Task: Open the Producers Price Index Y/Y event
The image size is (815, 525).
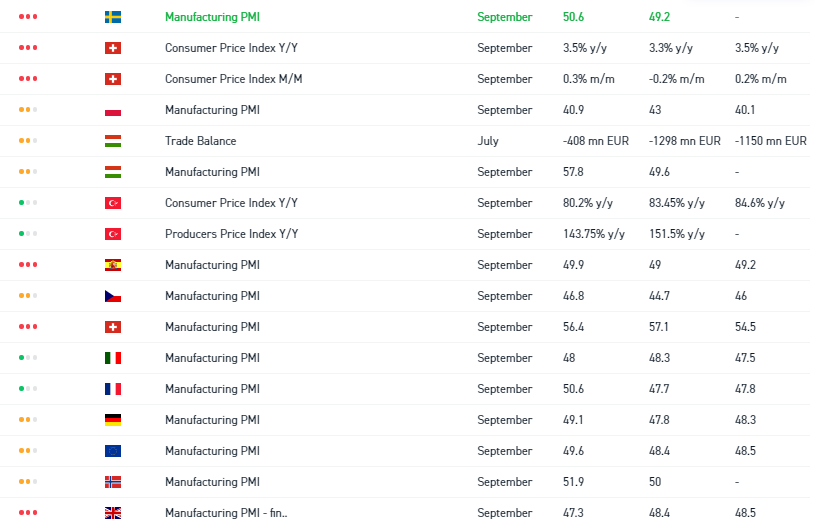Action: [232, 234]
